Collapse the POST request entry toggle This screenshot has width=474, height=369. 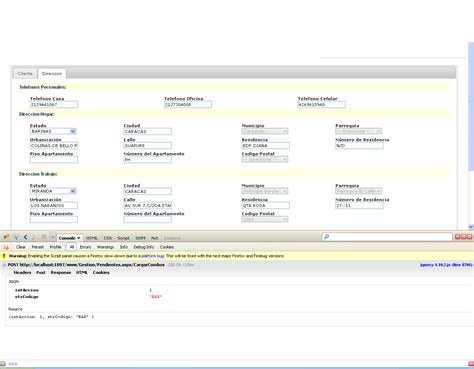tap(4, 265)
